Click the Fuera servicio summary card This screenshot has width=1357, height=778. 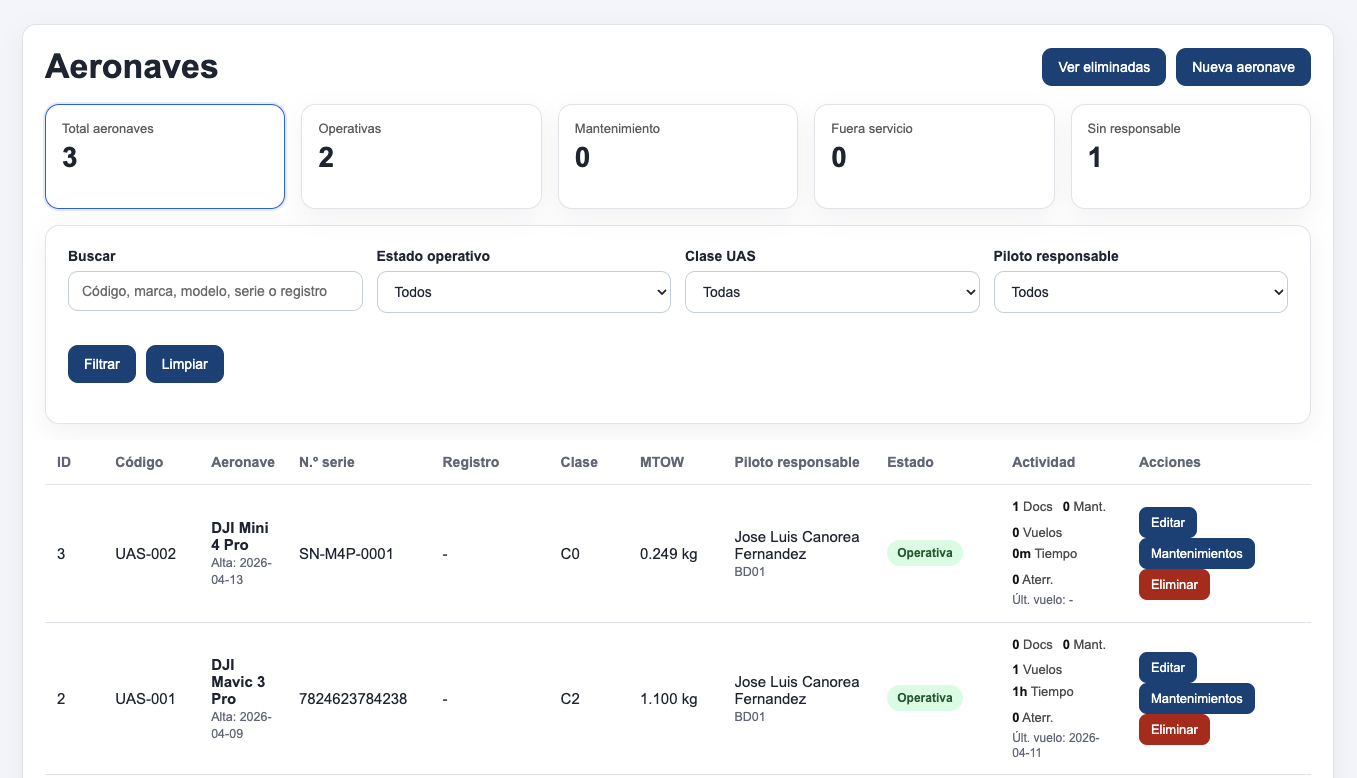(x=934, y=156)
